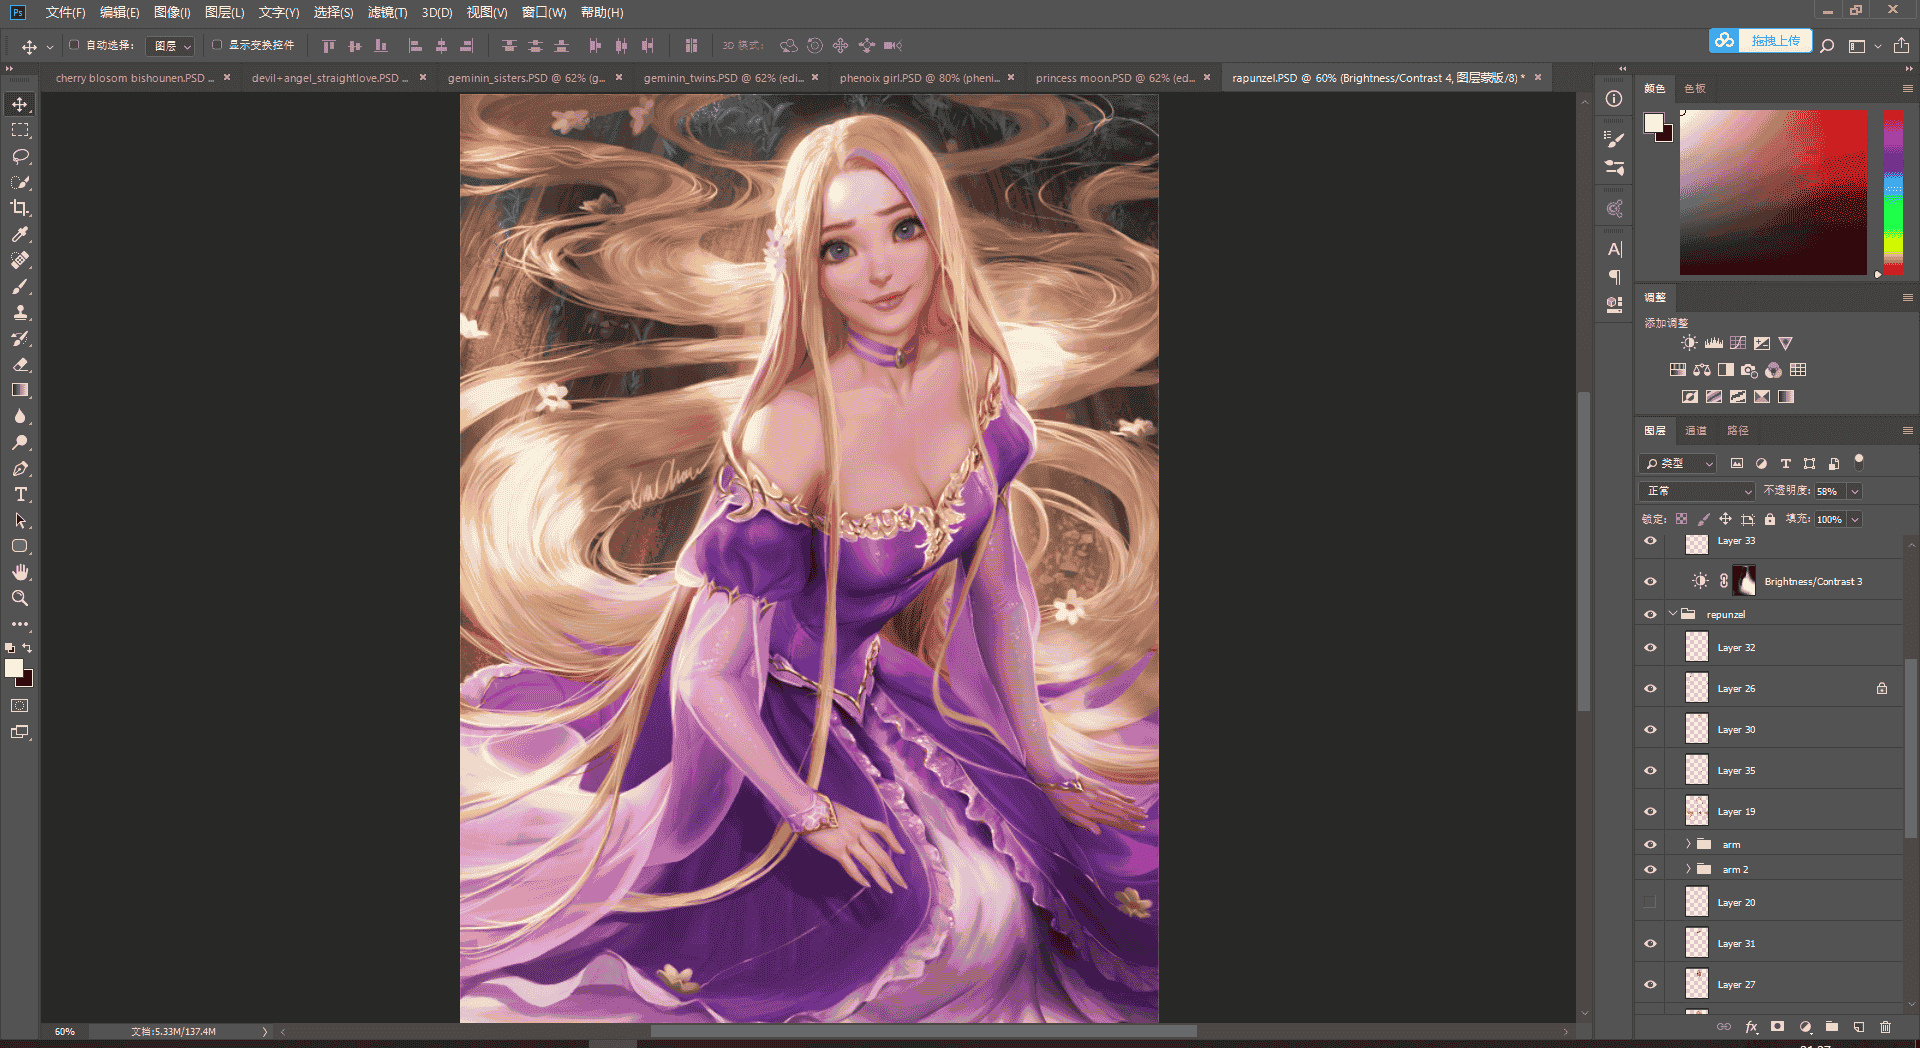Switch to the 通道 panel tab
The height and width of the screenshot is (1048, 1920).
pyautogui.click(x=1696, y=431)
